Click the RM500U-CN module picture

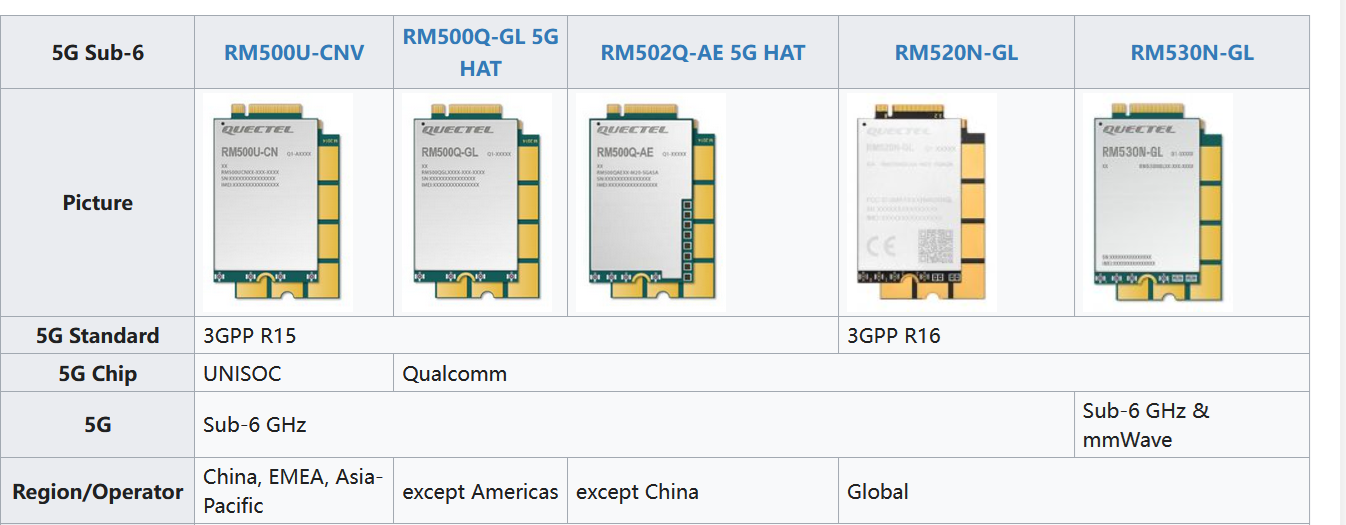pyautogui.click(x=278, y=203)
